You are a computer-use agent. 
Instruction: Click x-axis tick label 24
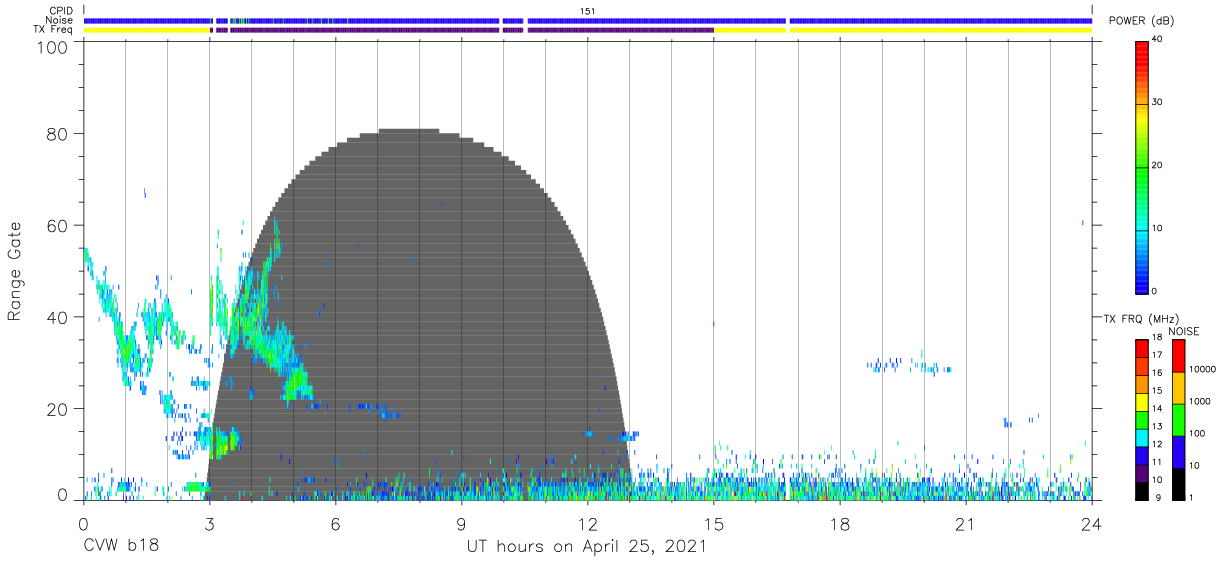(1091, 524)
